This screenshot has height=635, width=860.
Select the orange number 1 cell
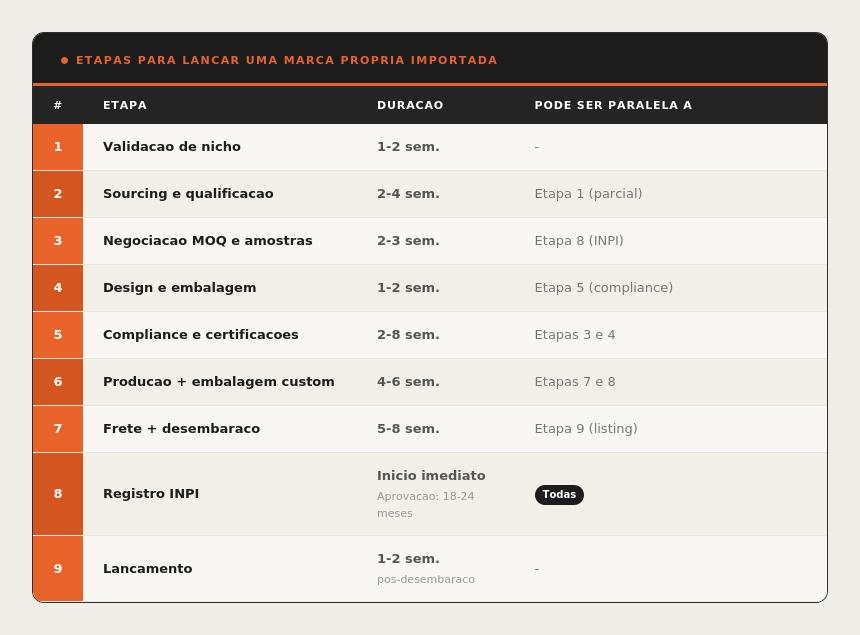coord(58,147)
